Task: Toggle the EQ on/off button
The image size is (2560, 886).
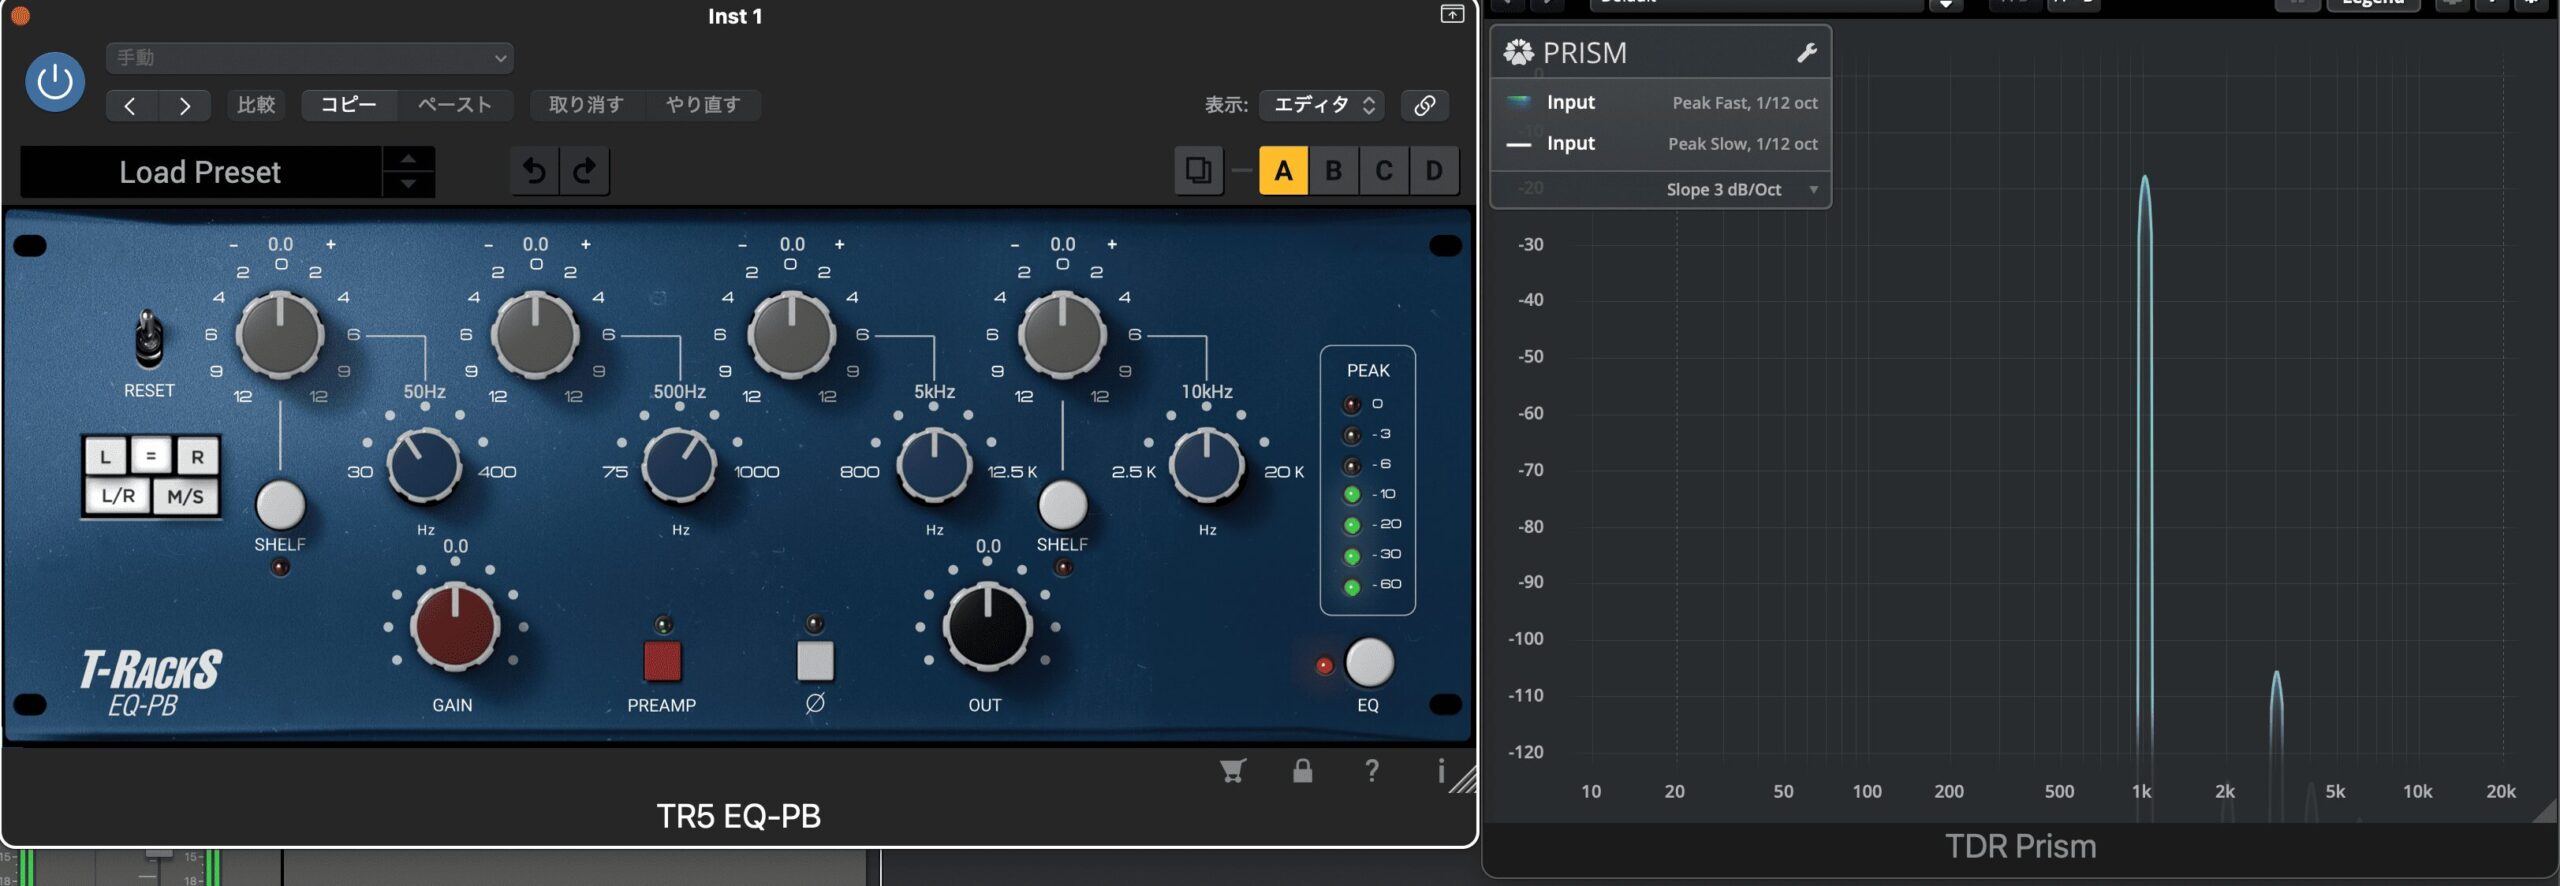Action: [1369, 663]
